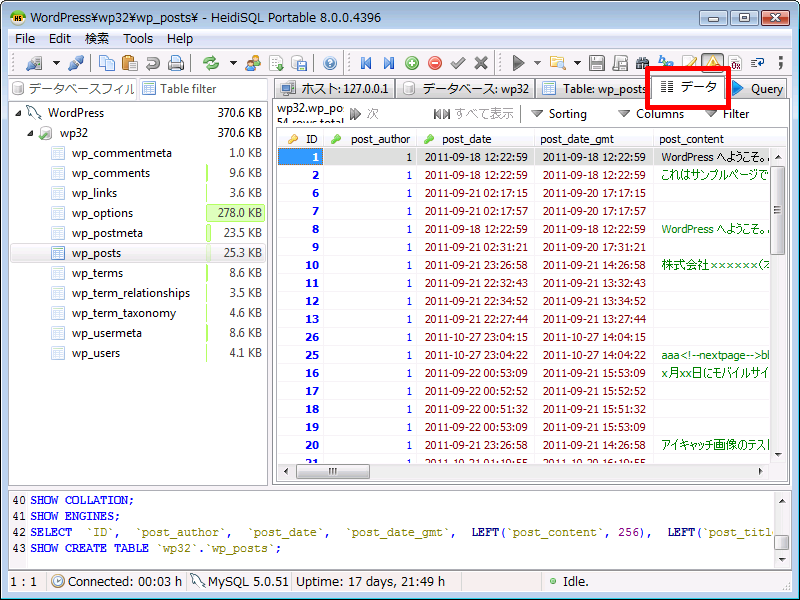Toggle the stop on errors warning button

(x=712, y=62)
